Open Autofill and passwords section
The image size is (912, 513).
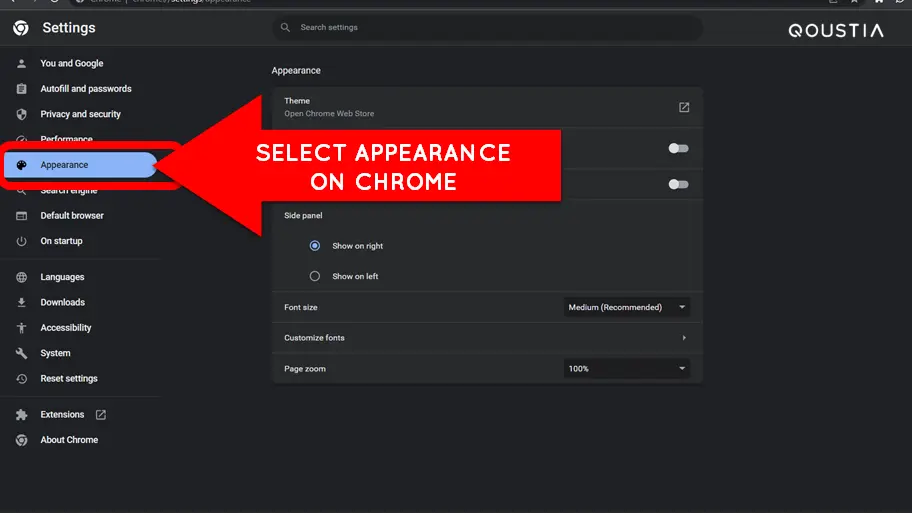coord(86,89)
